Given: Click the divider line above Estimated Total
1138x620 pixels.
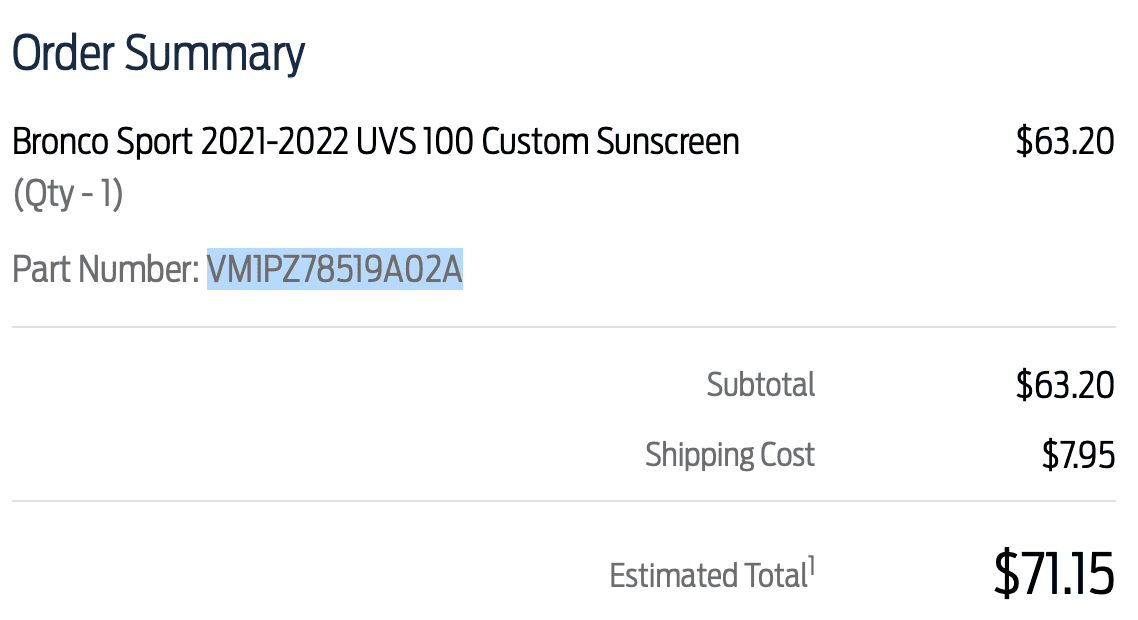Looking at the screenshot, I should (564, 501).
